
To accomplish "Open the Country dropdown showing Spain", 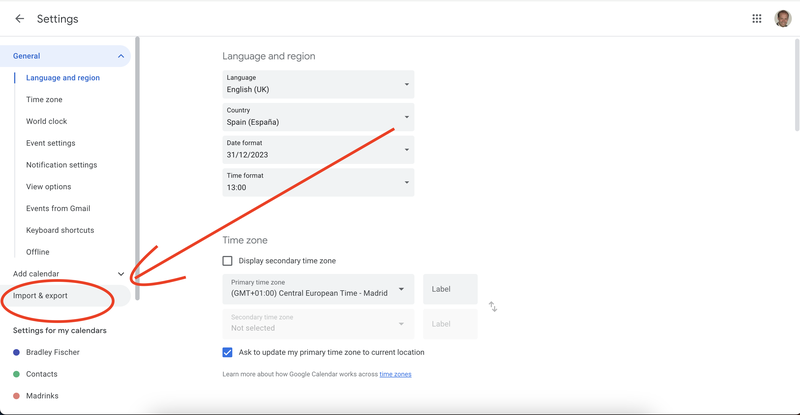I will tap(318, 117).
